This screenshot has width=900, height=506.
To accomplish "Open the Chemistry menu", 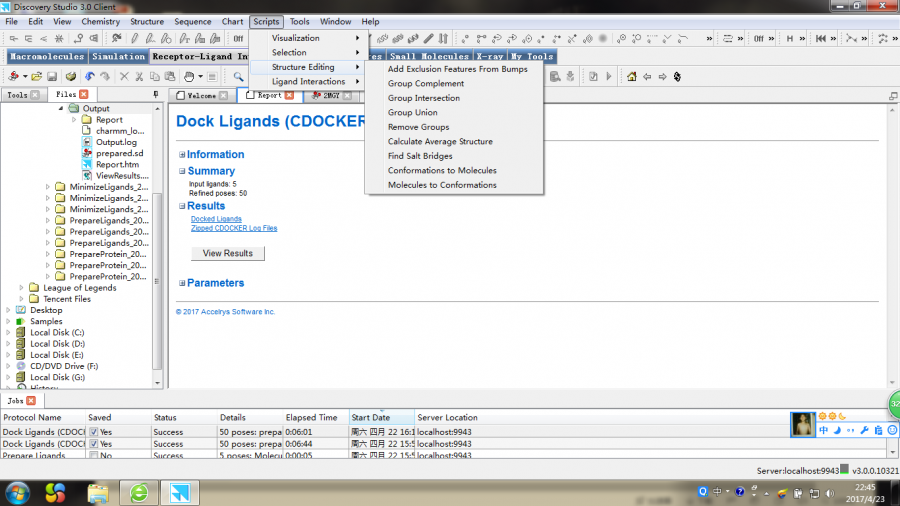I will 100,21.
